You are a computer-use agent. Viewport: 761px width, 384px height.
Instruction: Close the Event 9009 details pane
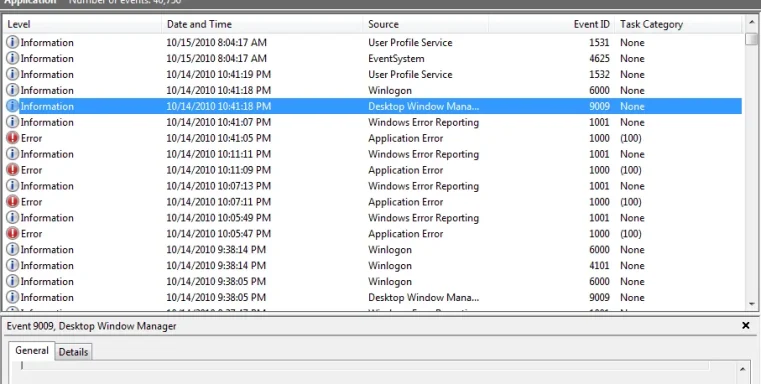746,326
